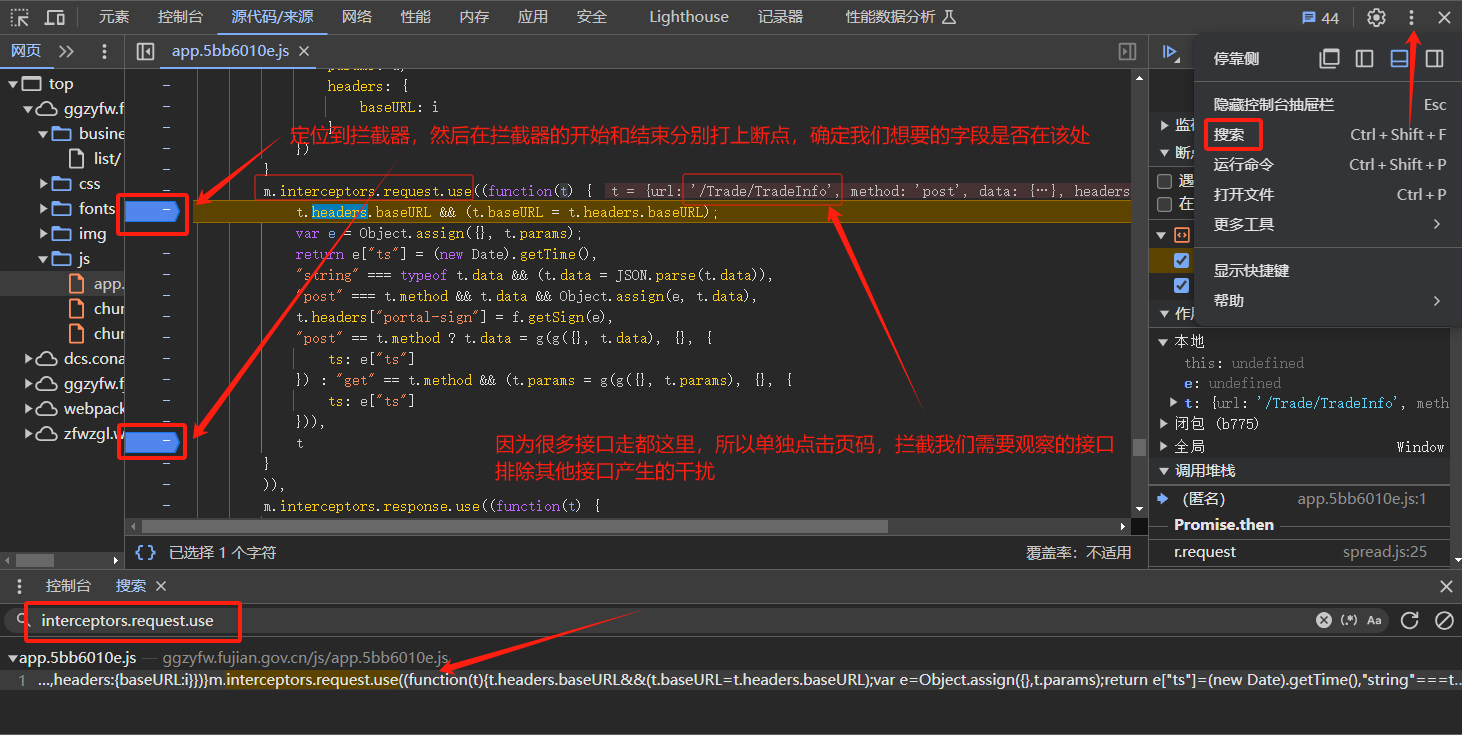Click the horizontal code editor scrollbar

[514, 526]
